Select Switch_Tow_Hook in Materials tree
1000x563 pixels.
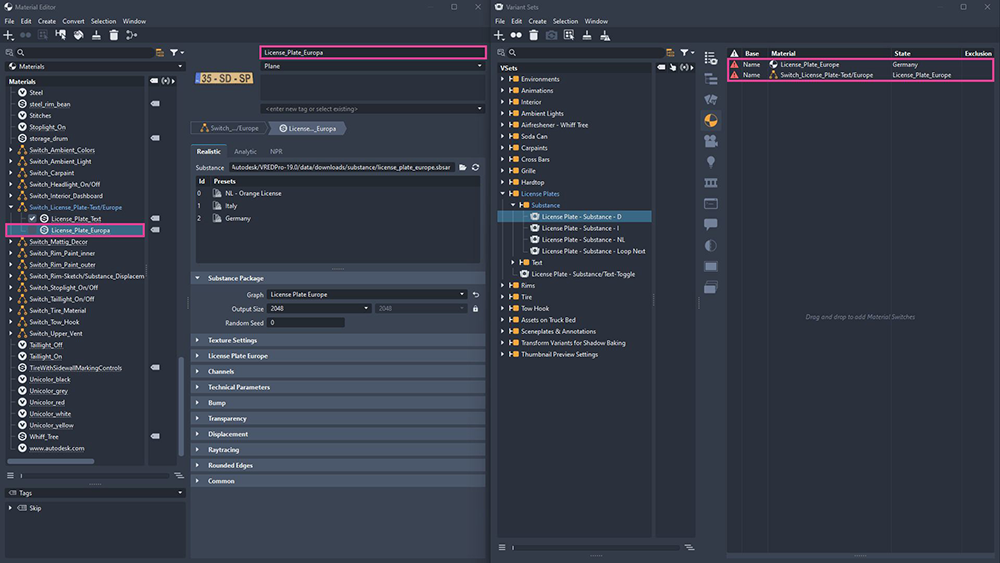pyautogui.click(x=54, y=322)
